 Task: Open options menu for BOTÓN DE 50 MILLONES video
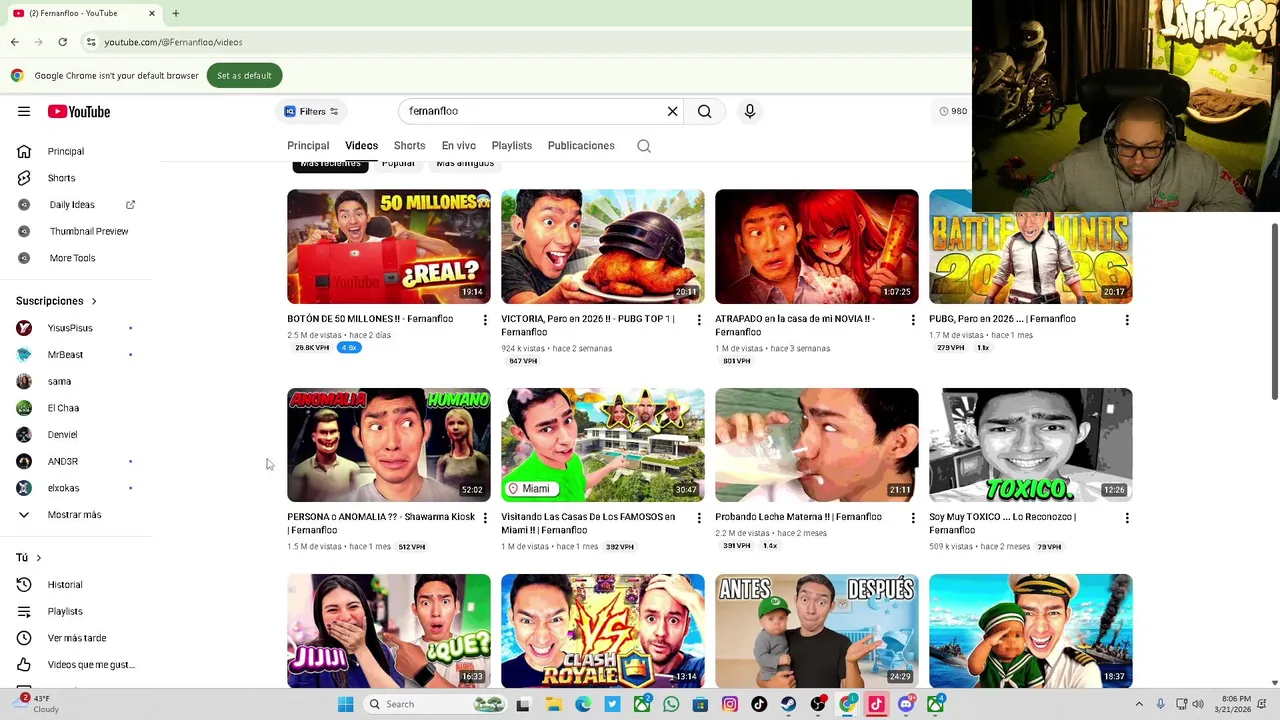[485, 320]
